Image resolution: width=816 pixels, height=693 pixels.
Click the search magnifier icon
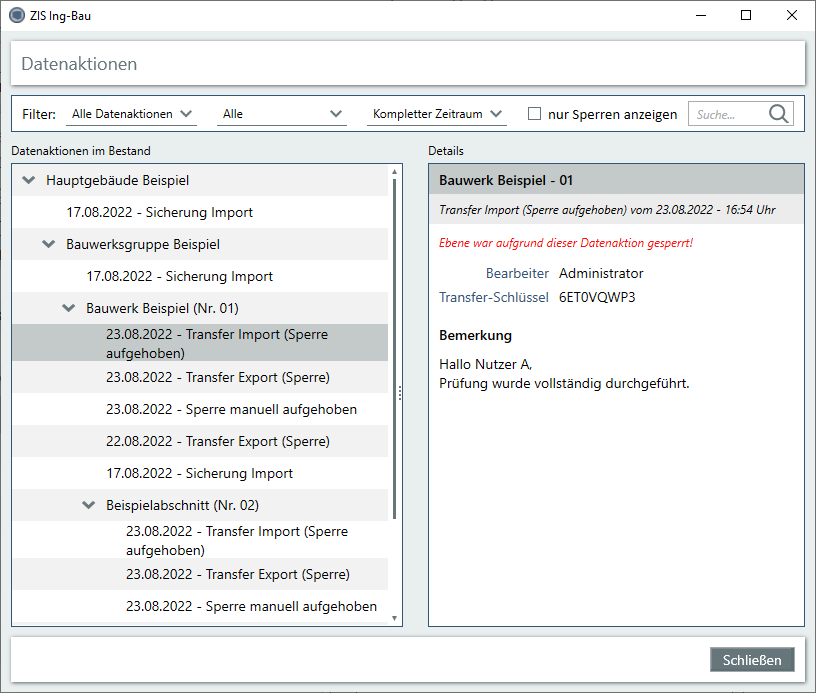click(x=779, y=114)
